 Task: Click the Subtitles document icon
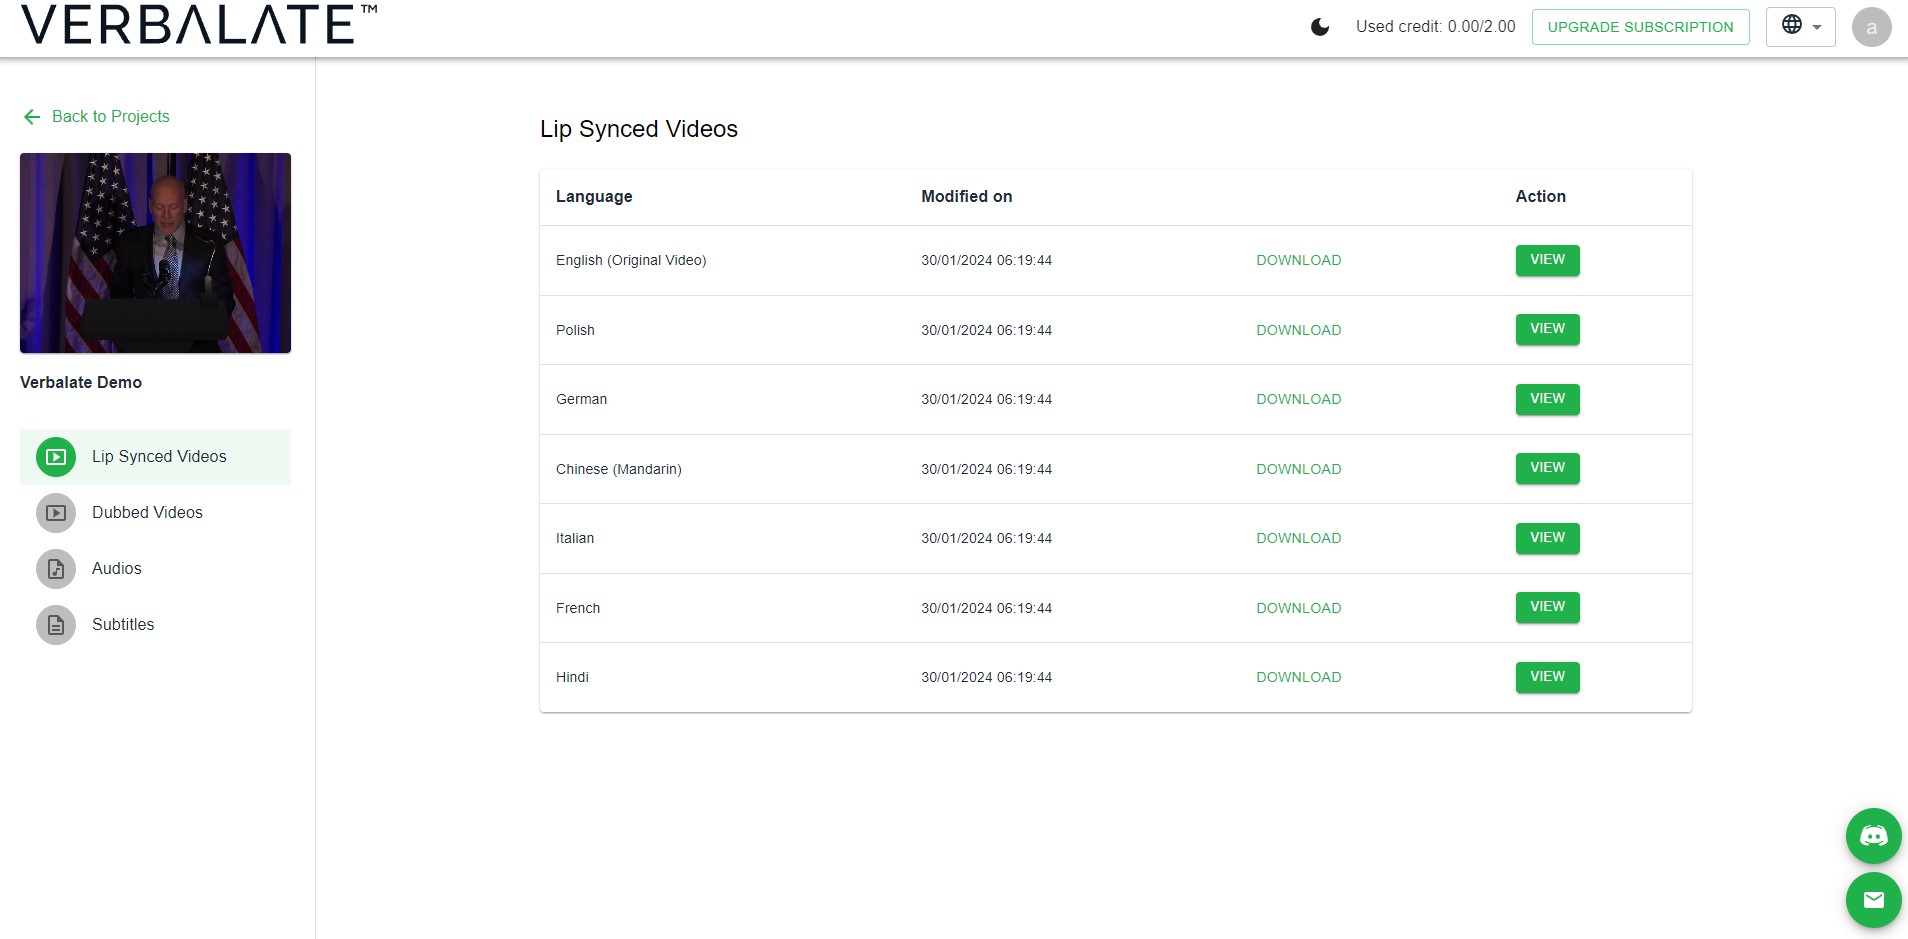(56, 625)
